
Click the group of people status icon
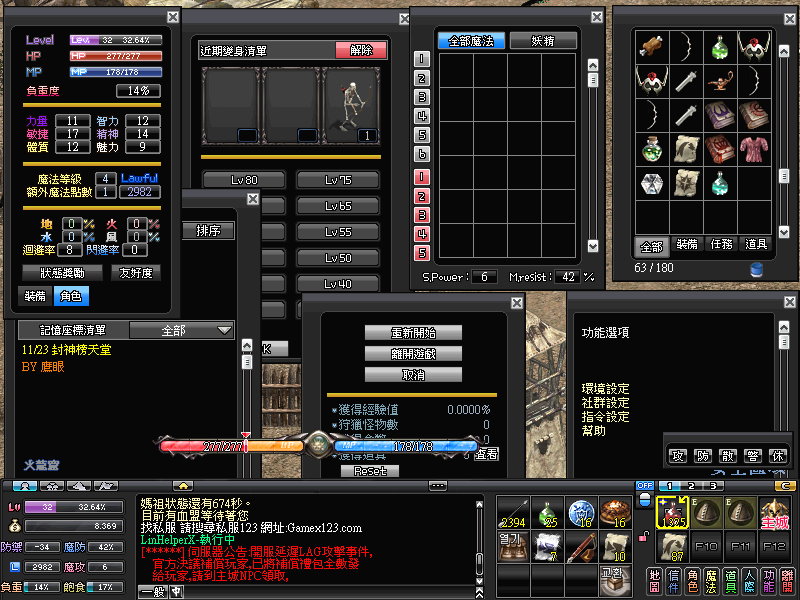click(52, 486)
